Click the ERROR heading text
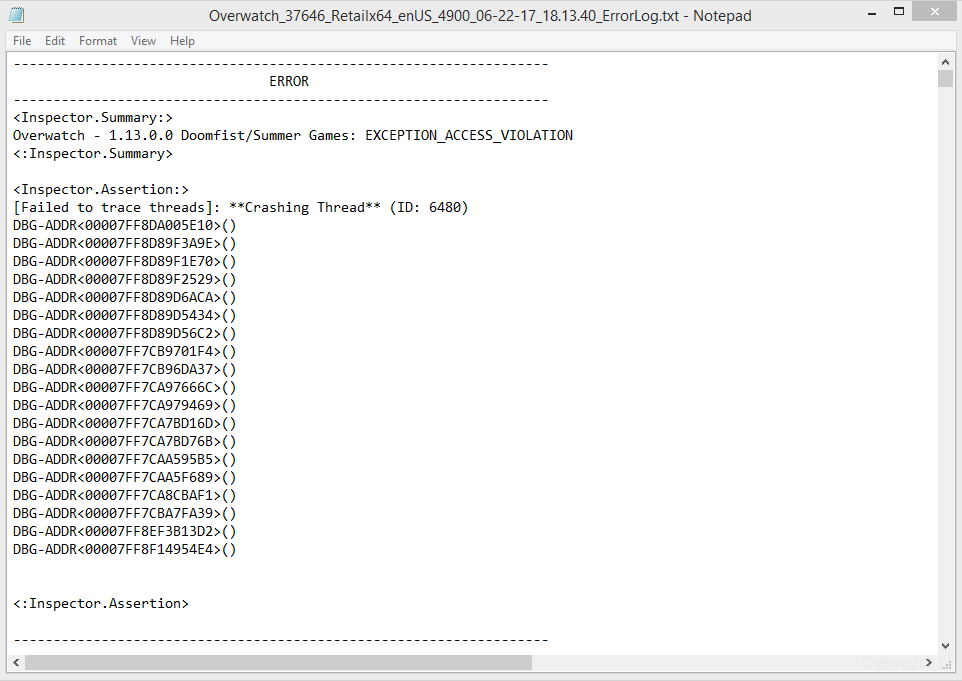962x681 pixels. [x=289, y=82]
